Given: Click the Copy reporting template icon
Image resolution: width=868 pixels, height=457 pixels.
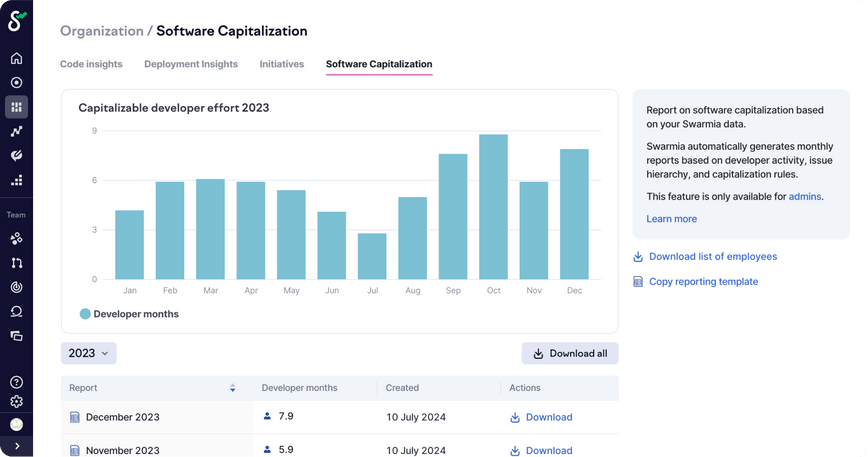Looking at the screenshot, I should click(x=638, y=282).
